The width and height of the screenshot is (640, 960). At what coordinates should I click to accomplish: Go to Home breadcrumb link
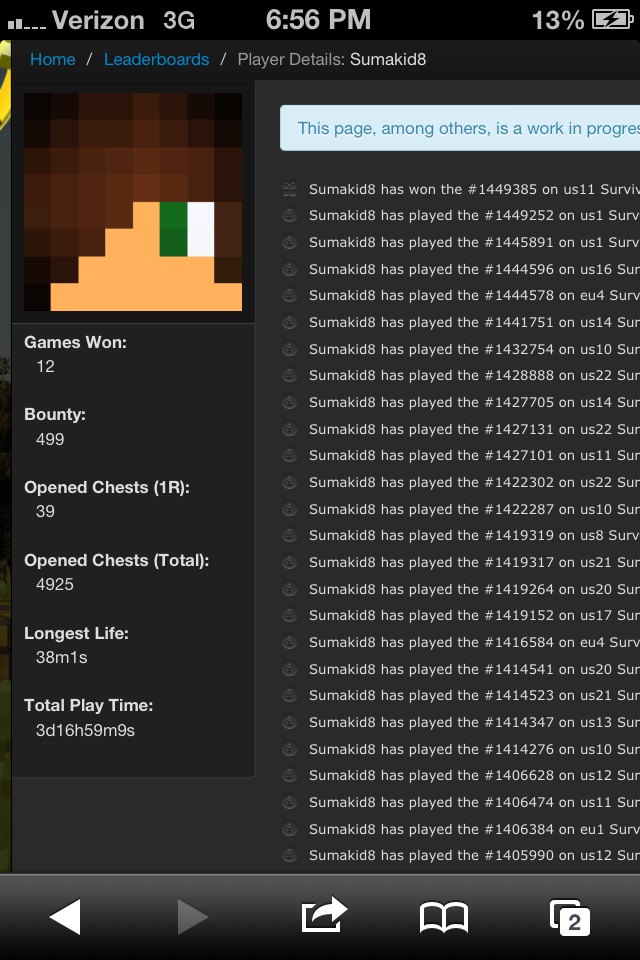(53, 59)
